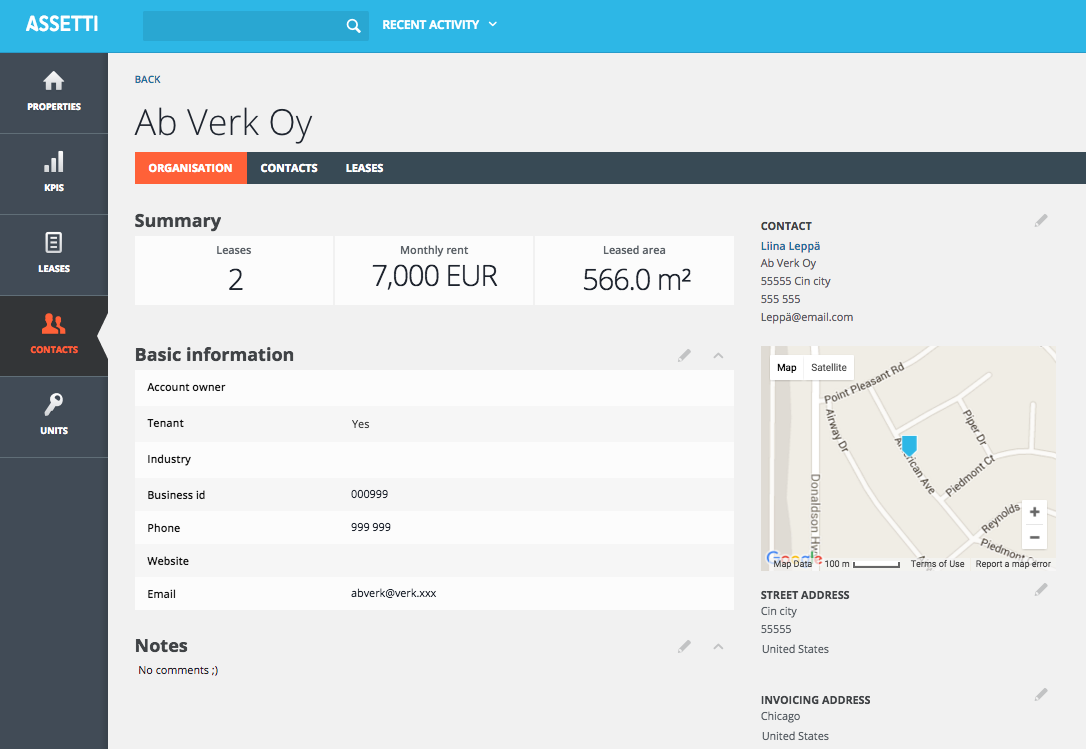1086x749 pixels.
Task: Click the Industry row label
Action: click(169, 459)
